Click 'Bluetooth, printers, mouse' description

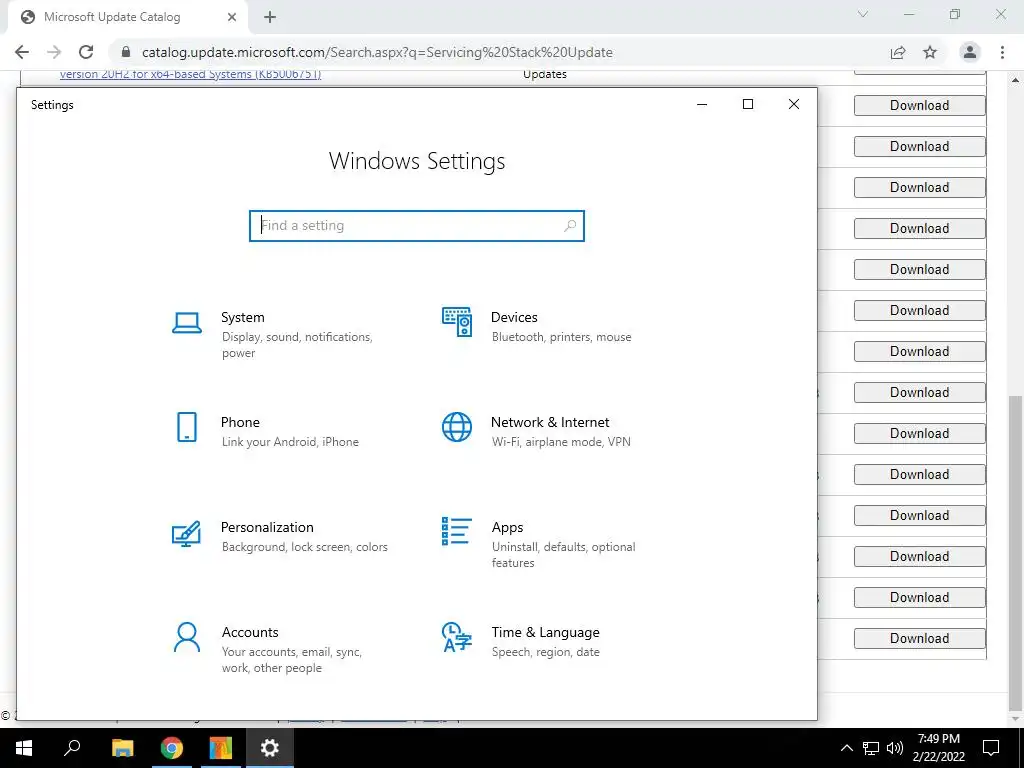tap(562, 337)
